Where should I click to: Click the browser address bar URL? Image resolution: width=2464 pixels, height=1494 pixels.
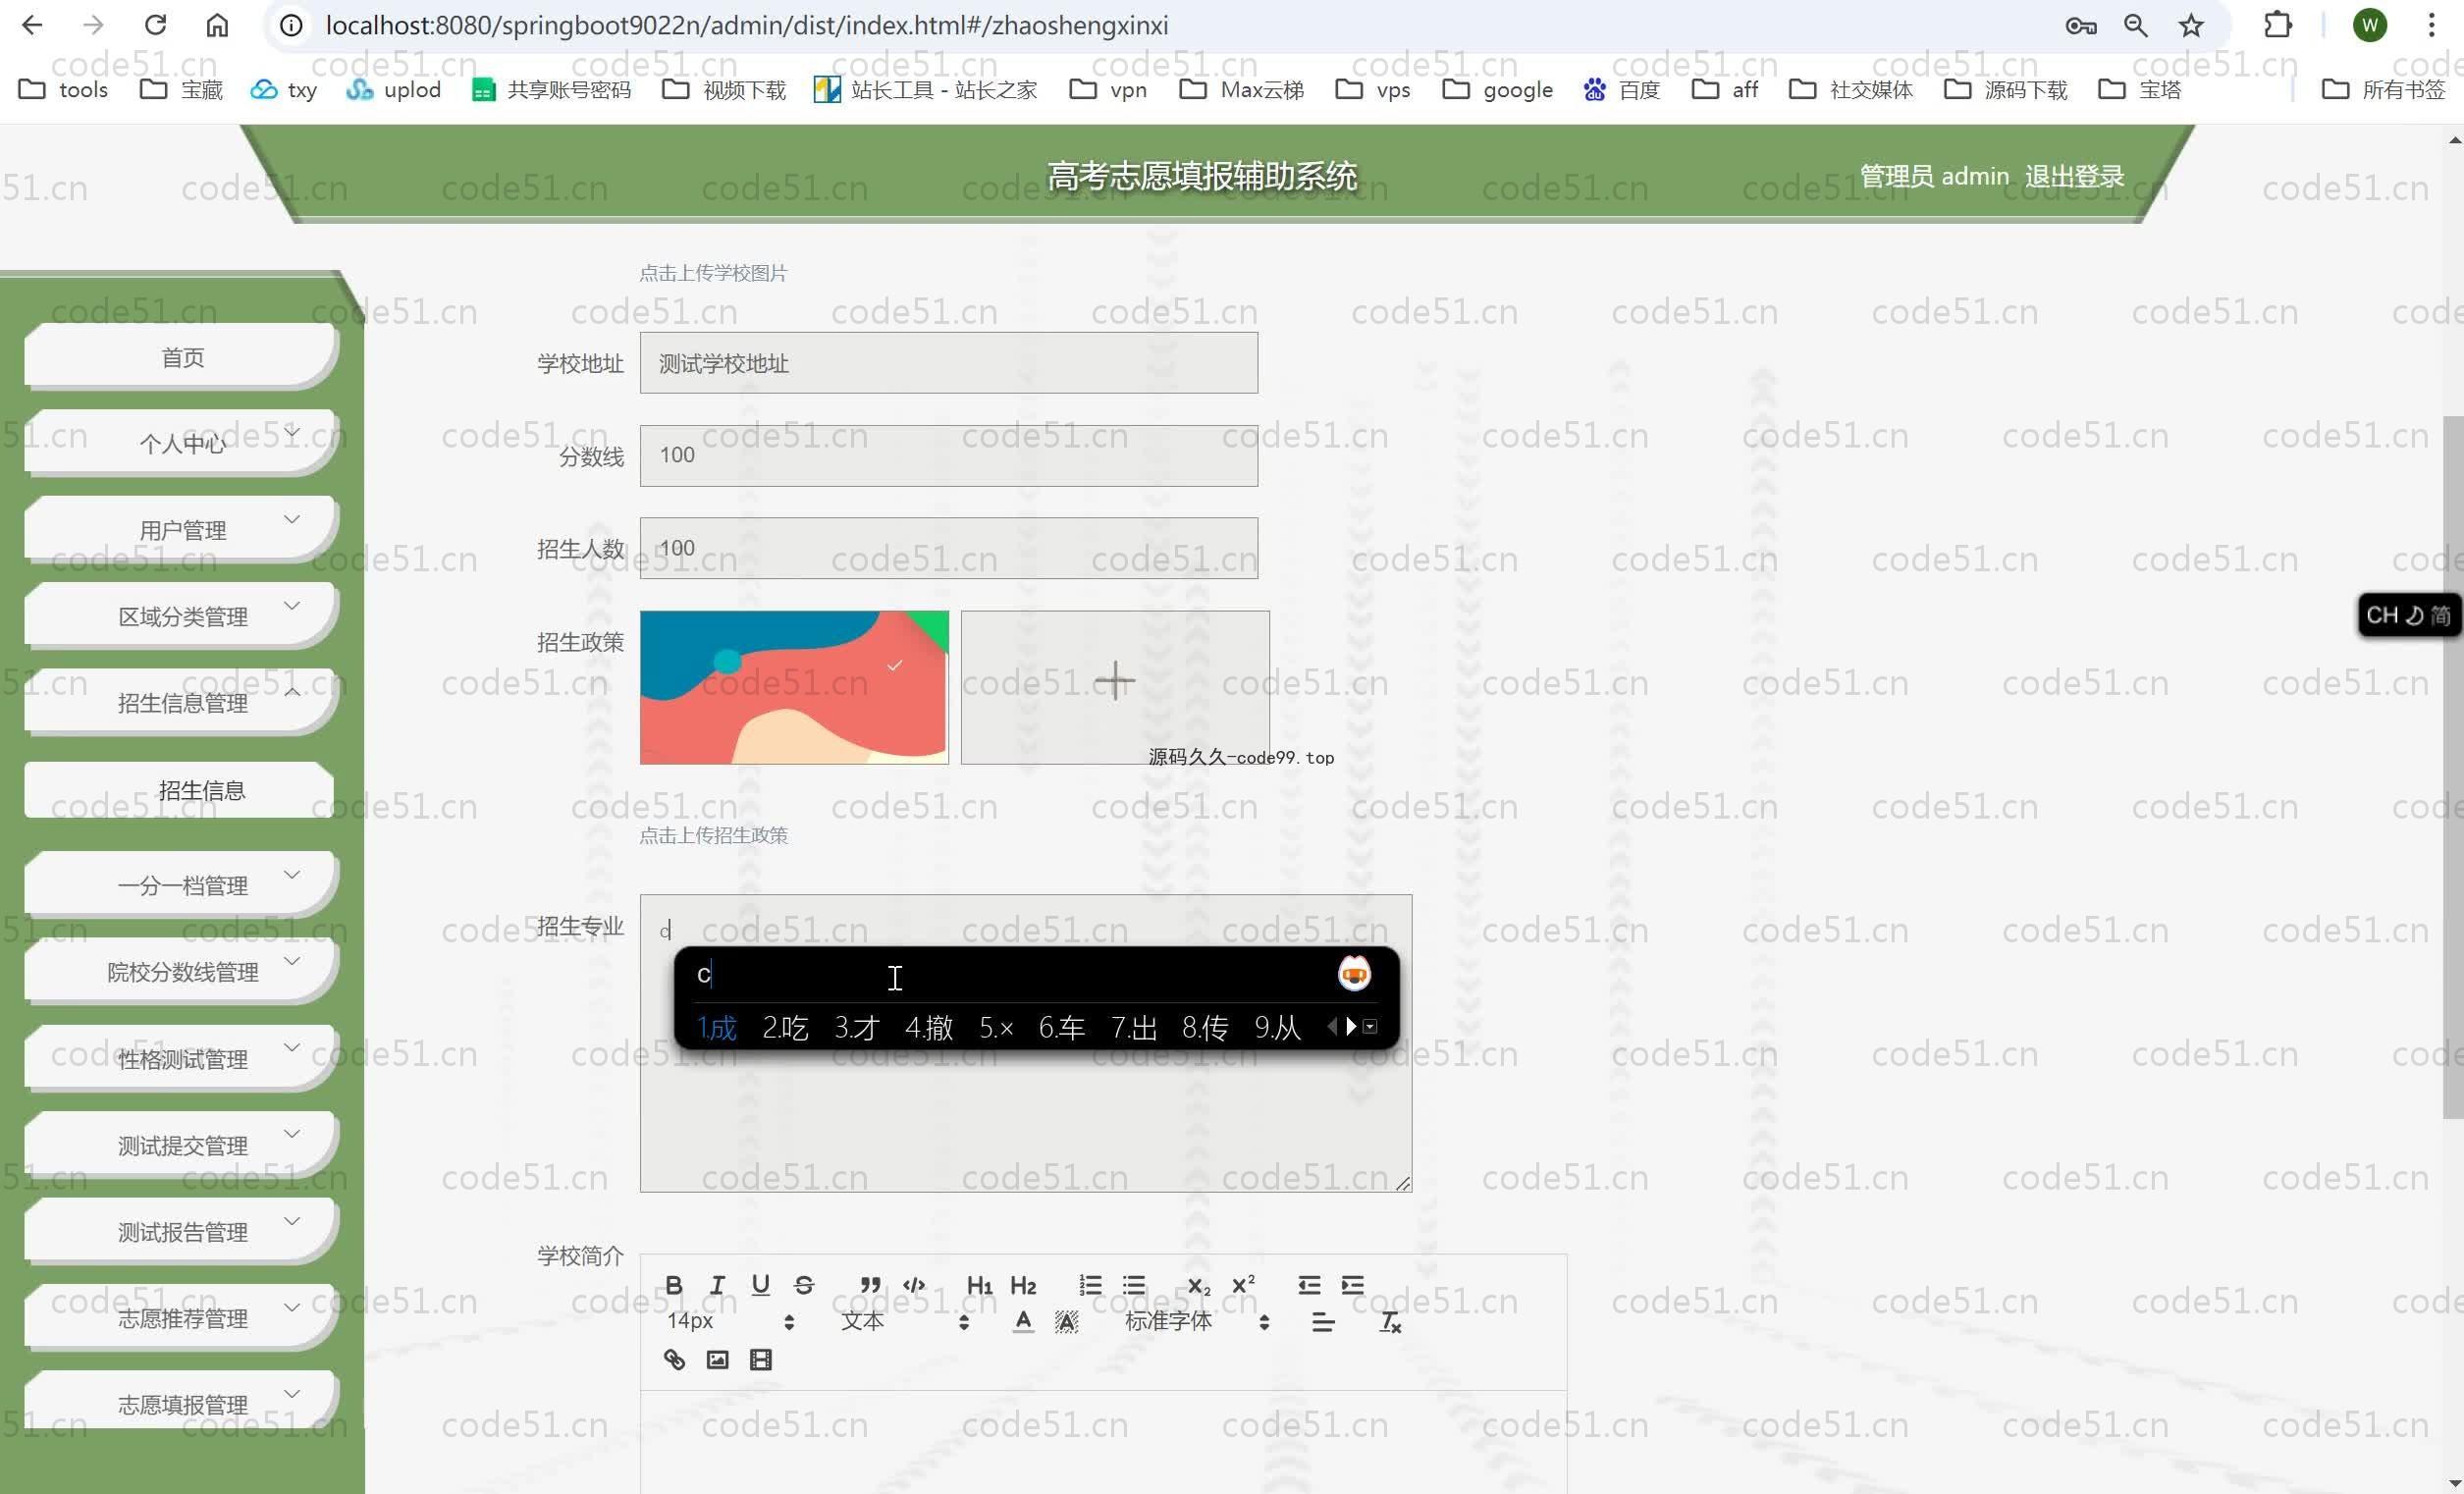(746, 25)
